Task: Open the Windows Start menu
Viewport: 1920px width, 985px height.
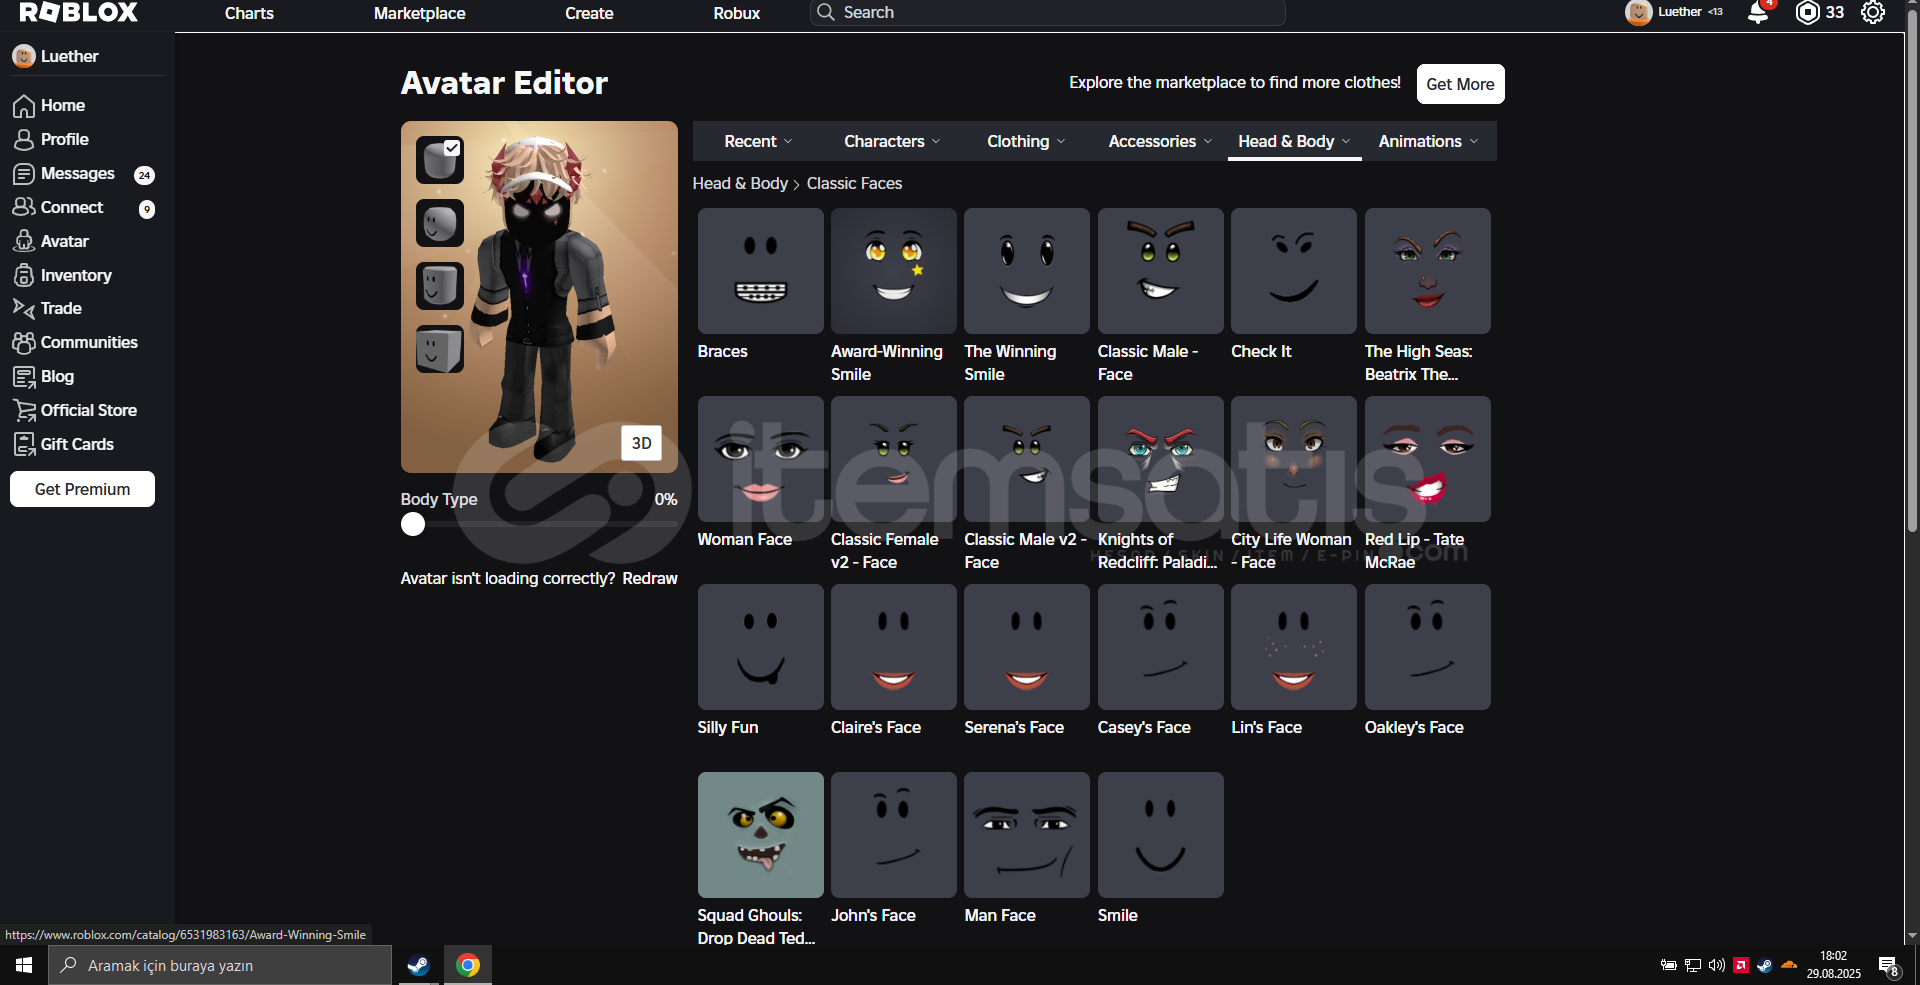Action: (x=24, y=965)
